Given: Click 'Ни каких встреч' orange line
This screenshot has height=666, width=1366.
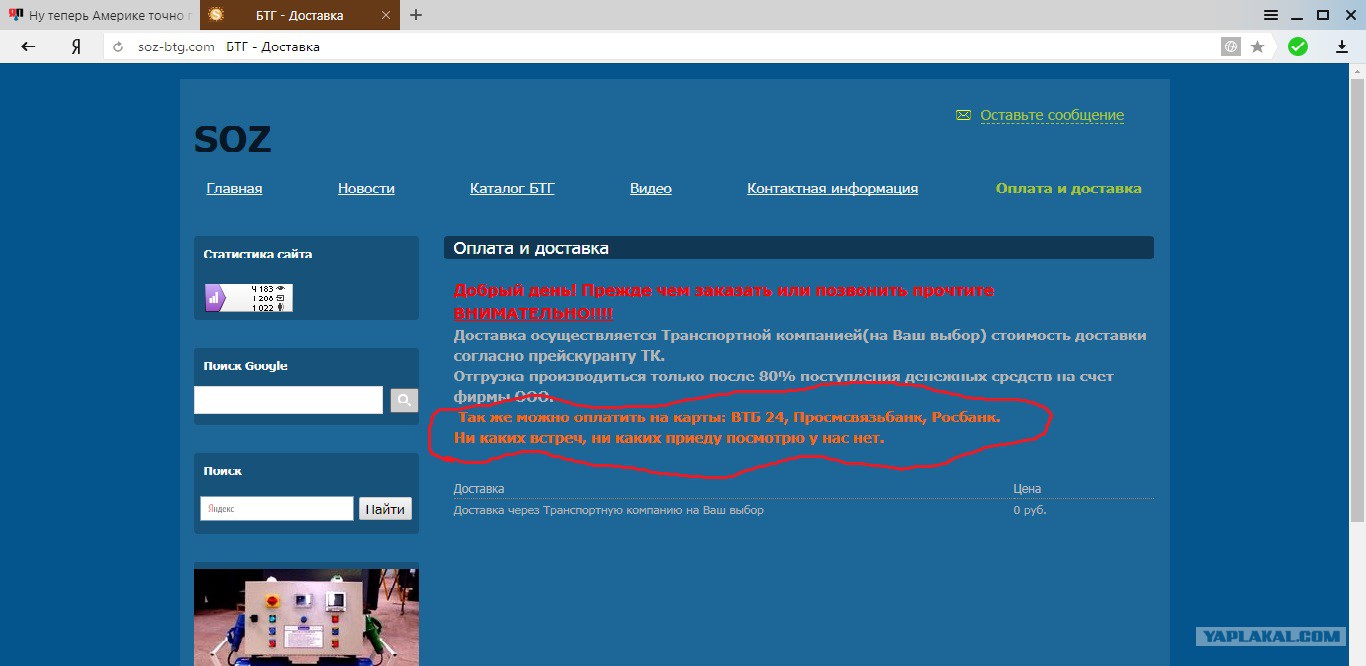Looking at the screenshot, I should (669, 438).
